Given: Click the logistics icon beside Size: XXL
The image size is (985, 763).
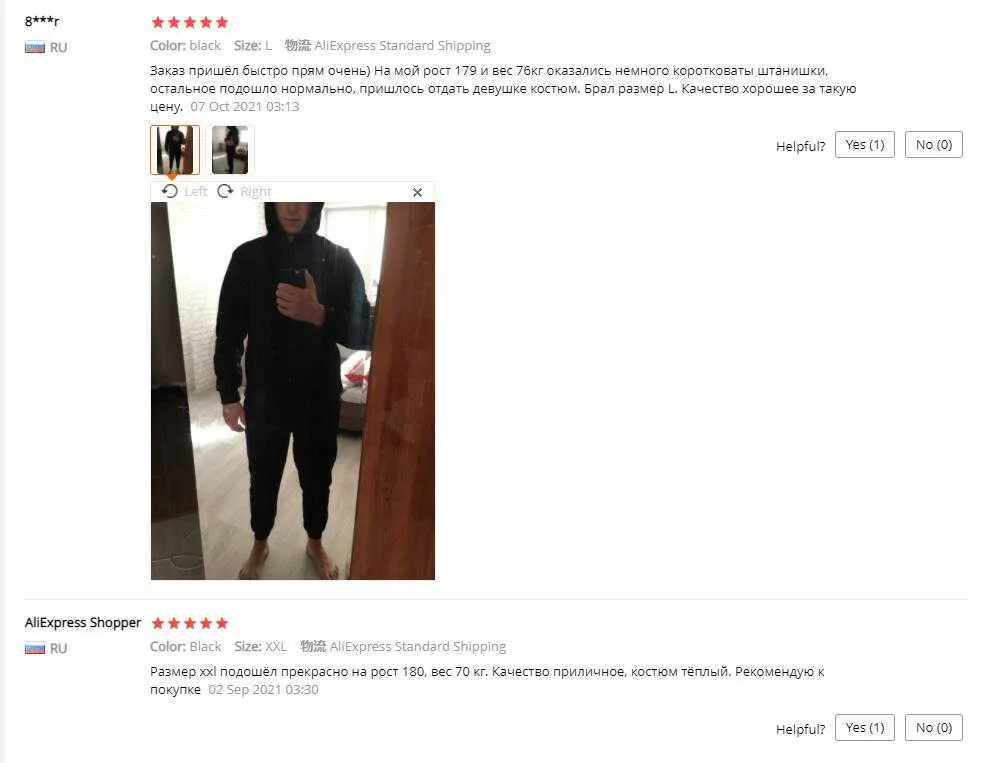Looking at the screenshot, I should click(313, 646).
